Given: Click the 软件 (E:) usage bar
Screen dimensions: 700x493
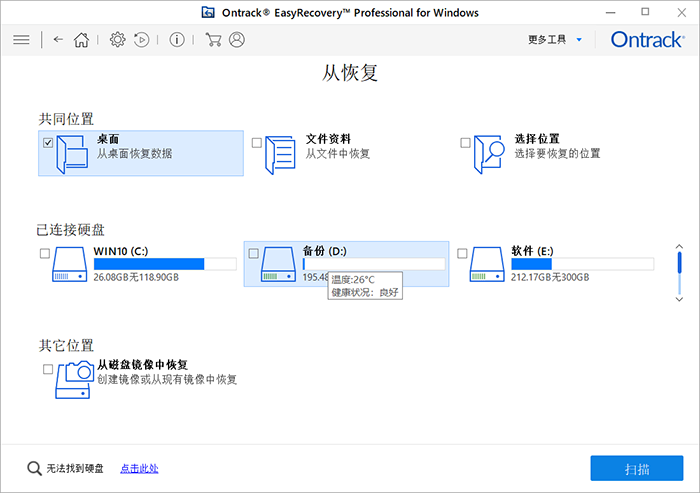Looking at the screenshot, I should pos(583,264).
